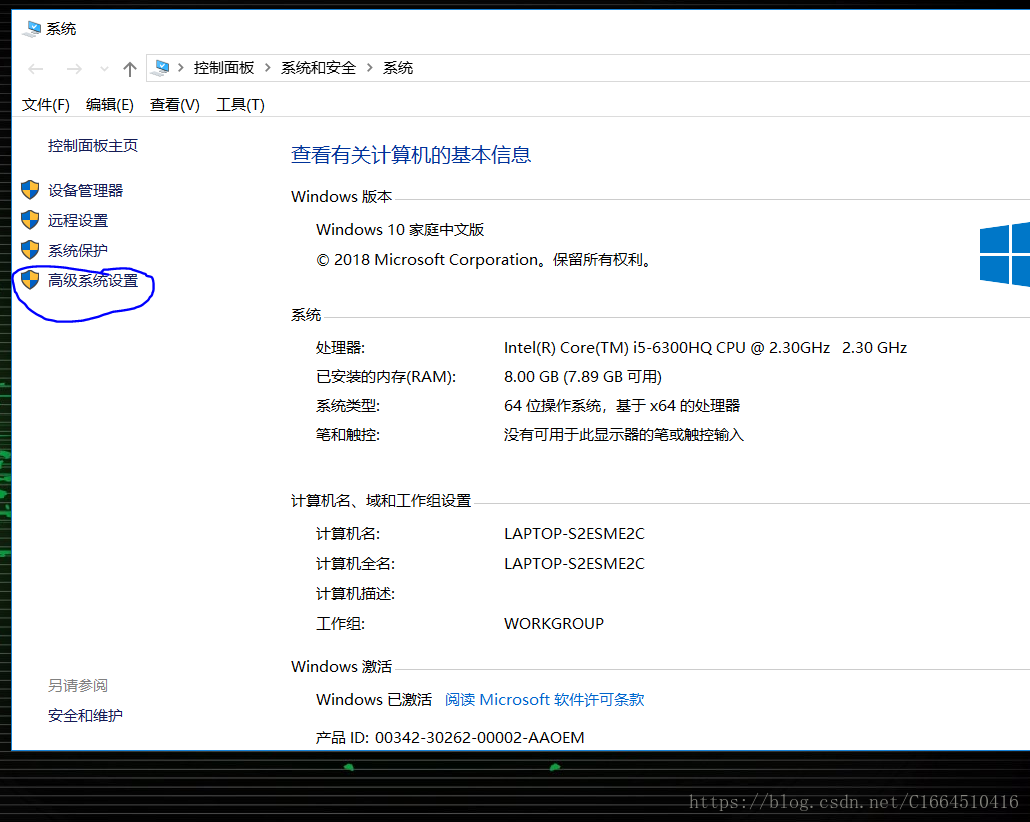The height and width of the screenshot is (822, 1030).
Task: Click the pen and touch value 没有可用于此显示器的笔或触控输入
Action: [x=623, y=434]
